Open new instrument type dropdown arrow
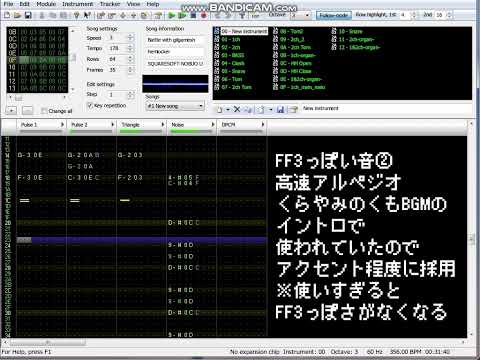Image resolution: width=480 pixels, height=360 pixels. click(228, 109)
